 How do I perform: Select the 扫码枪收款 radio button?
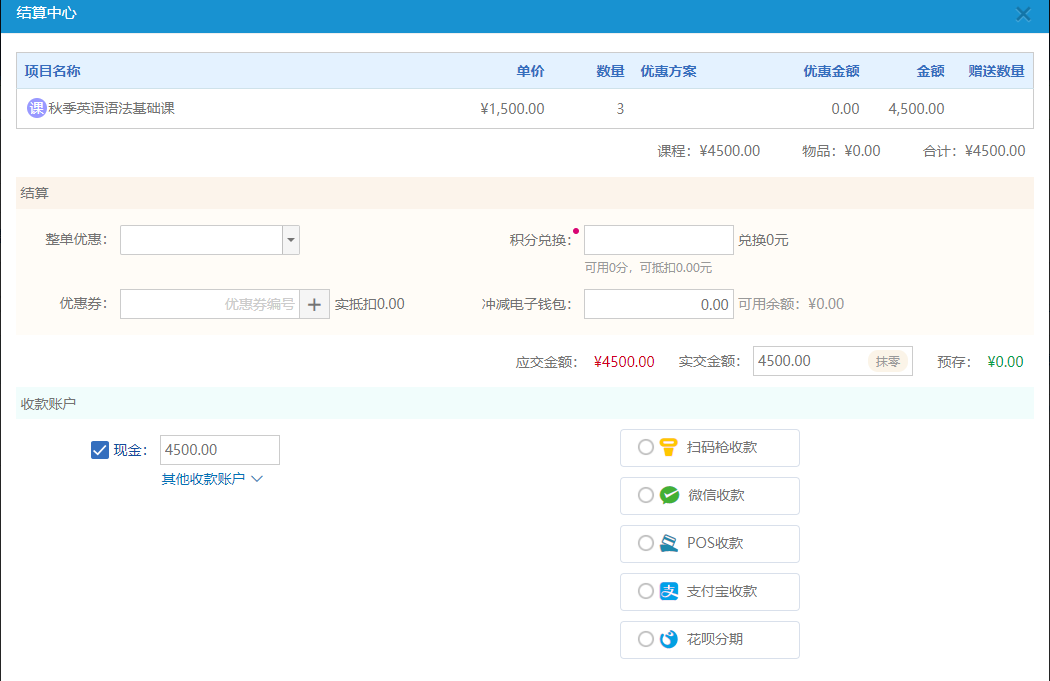point(645,448)
